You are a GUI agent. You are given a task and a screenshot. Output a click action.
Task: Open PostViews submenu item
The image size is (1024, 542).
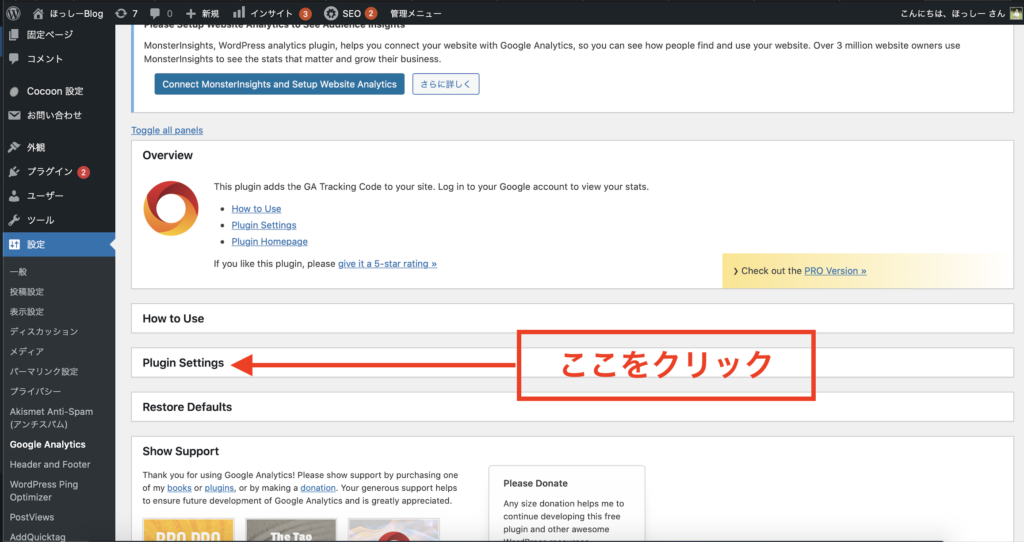click(x=32, y=517)
